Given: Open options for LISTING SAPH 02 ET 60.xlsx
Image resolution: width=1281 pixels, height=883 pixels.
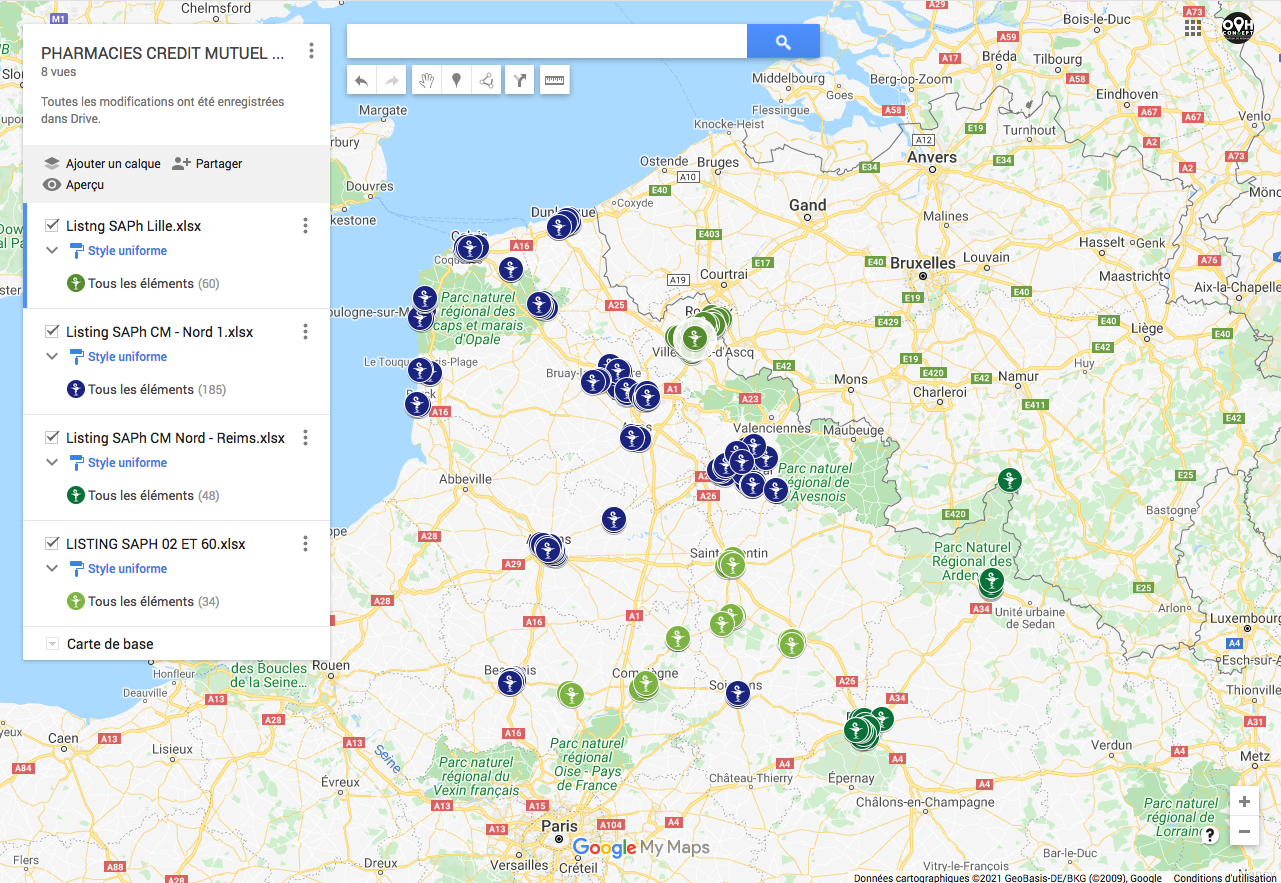Looking at the screenshot, I should (x=306, y=544).
